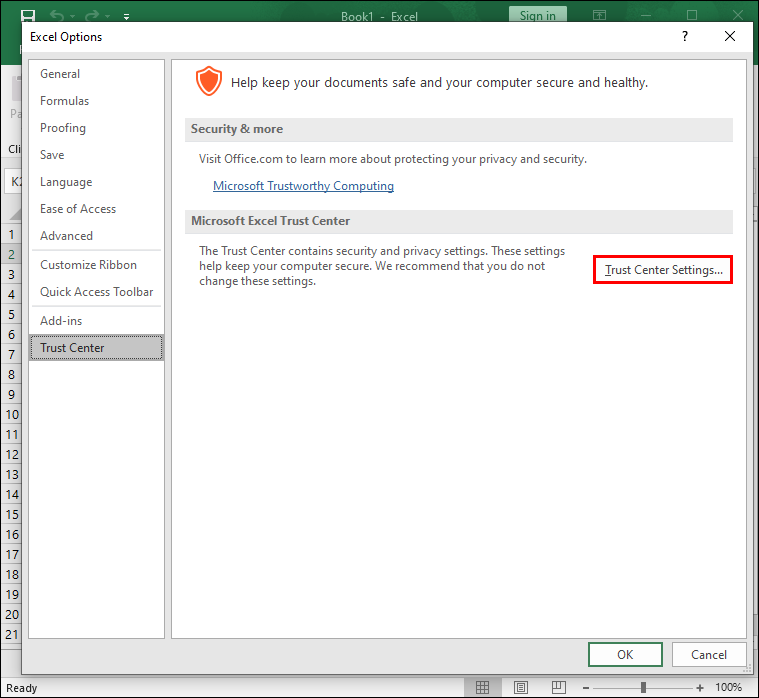The height and width of the screenshot is (698, 759).
Task: Click zoom out minus button
Action: (586, 688)
